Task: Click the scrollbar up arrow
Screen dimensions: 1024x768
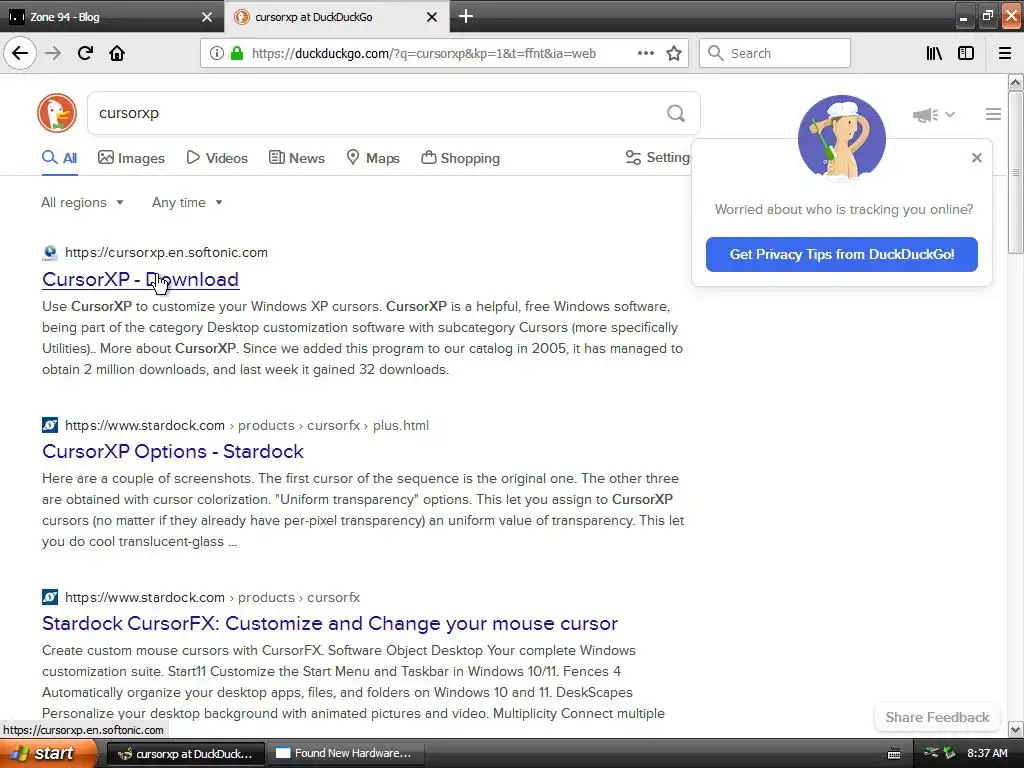Action: (x=1015, y=82)
